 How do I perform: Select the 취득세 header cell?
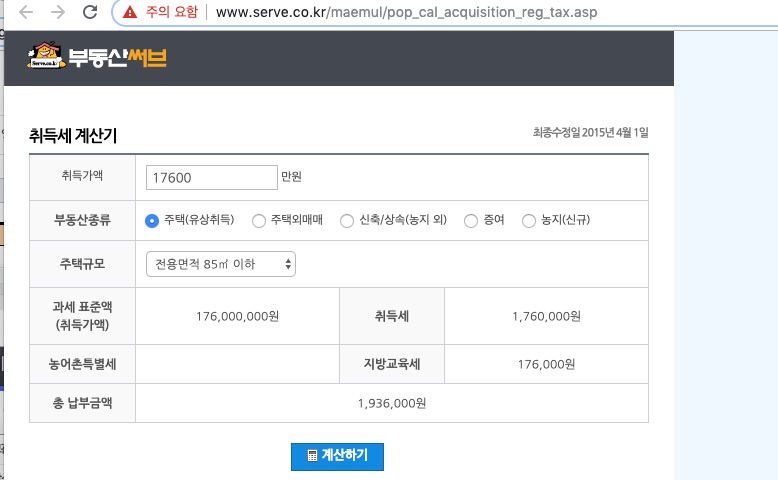click(x=392, y=316)
